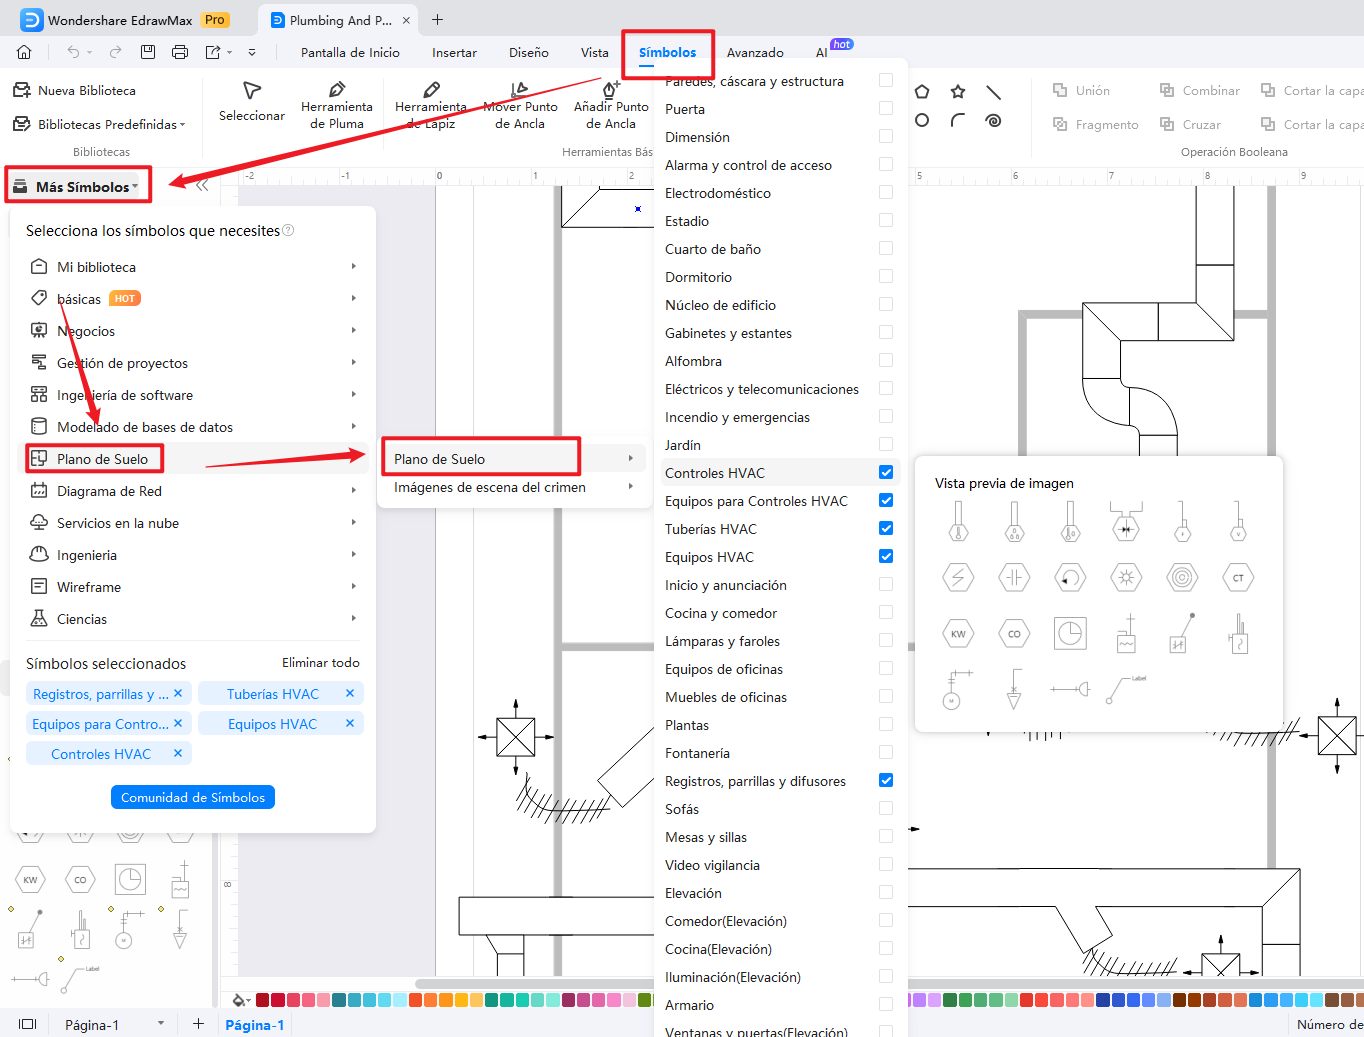Pick the first red color swatch
The image size is (1364, 1037).
[x=262, y=1000]
